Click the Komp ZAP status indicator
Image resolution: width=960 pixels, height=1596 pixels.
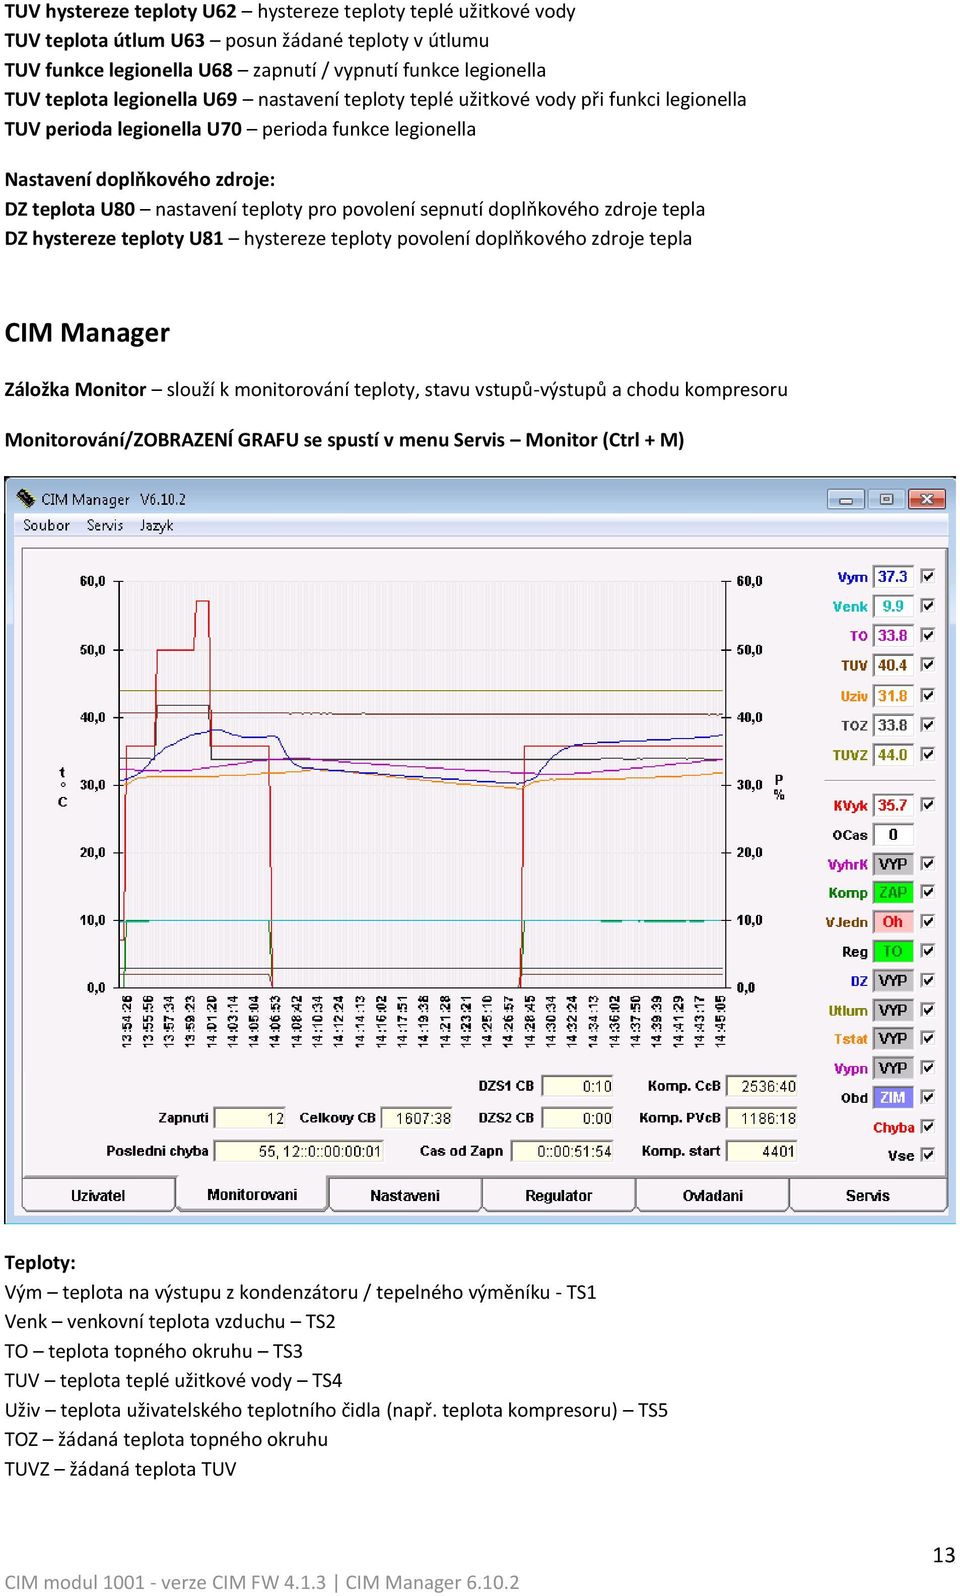point(893,892)
